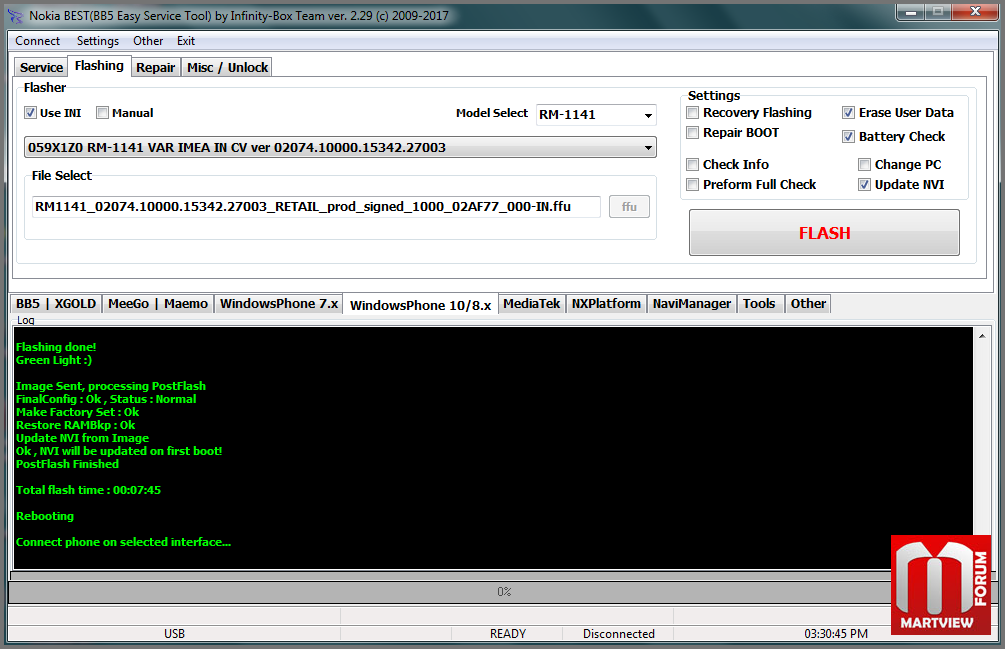
Task: Switch to BB5 | XGOLD platform tab
Action: tap(56, 304)
